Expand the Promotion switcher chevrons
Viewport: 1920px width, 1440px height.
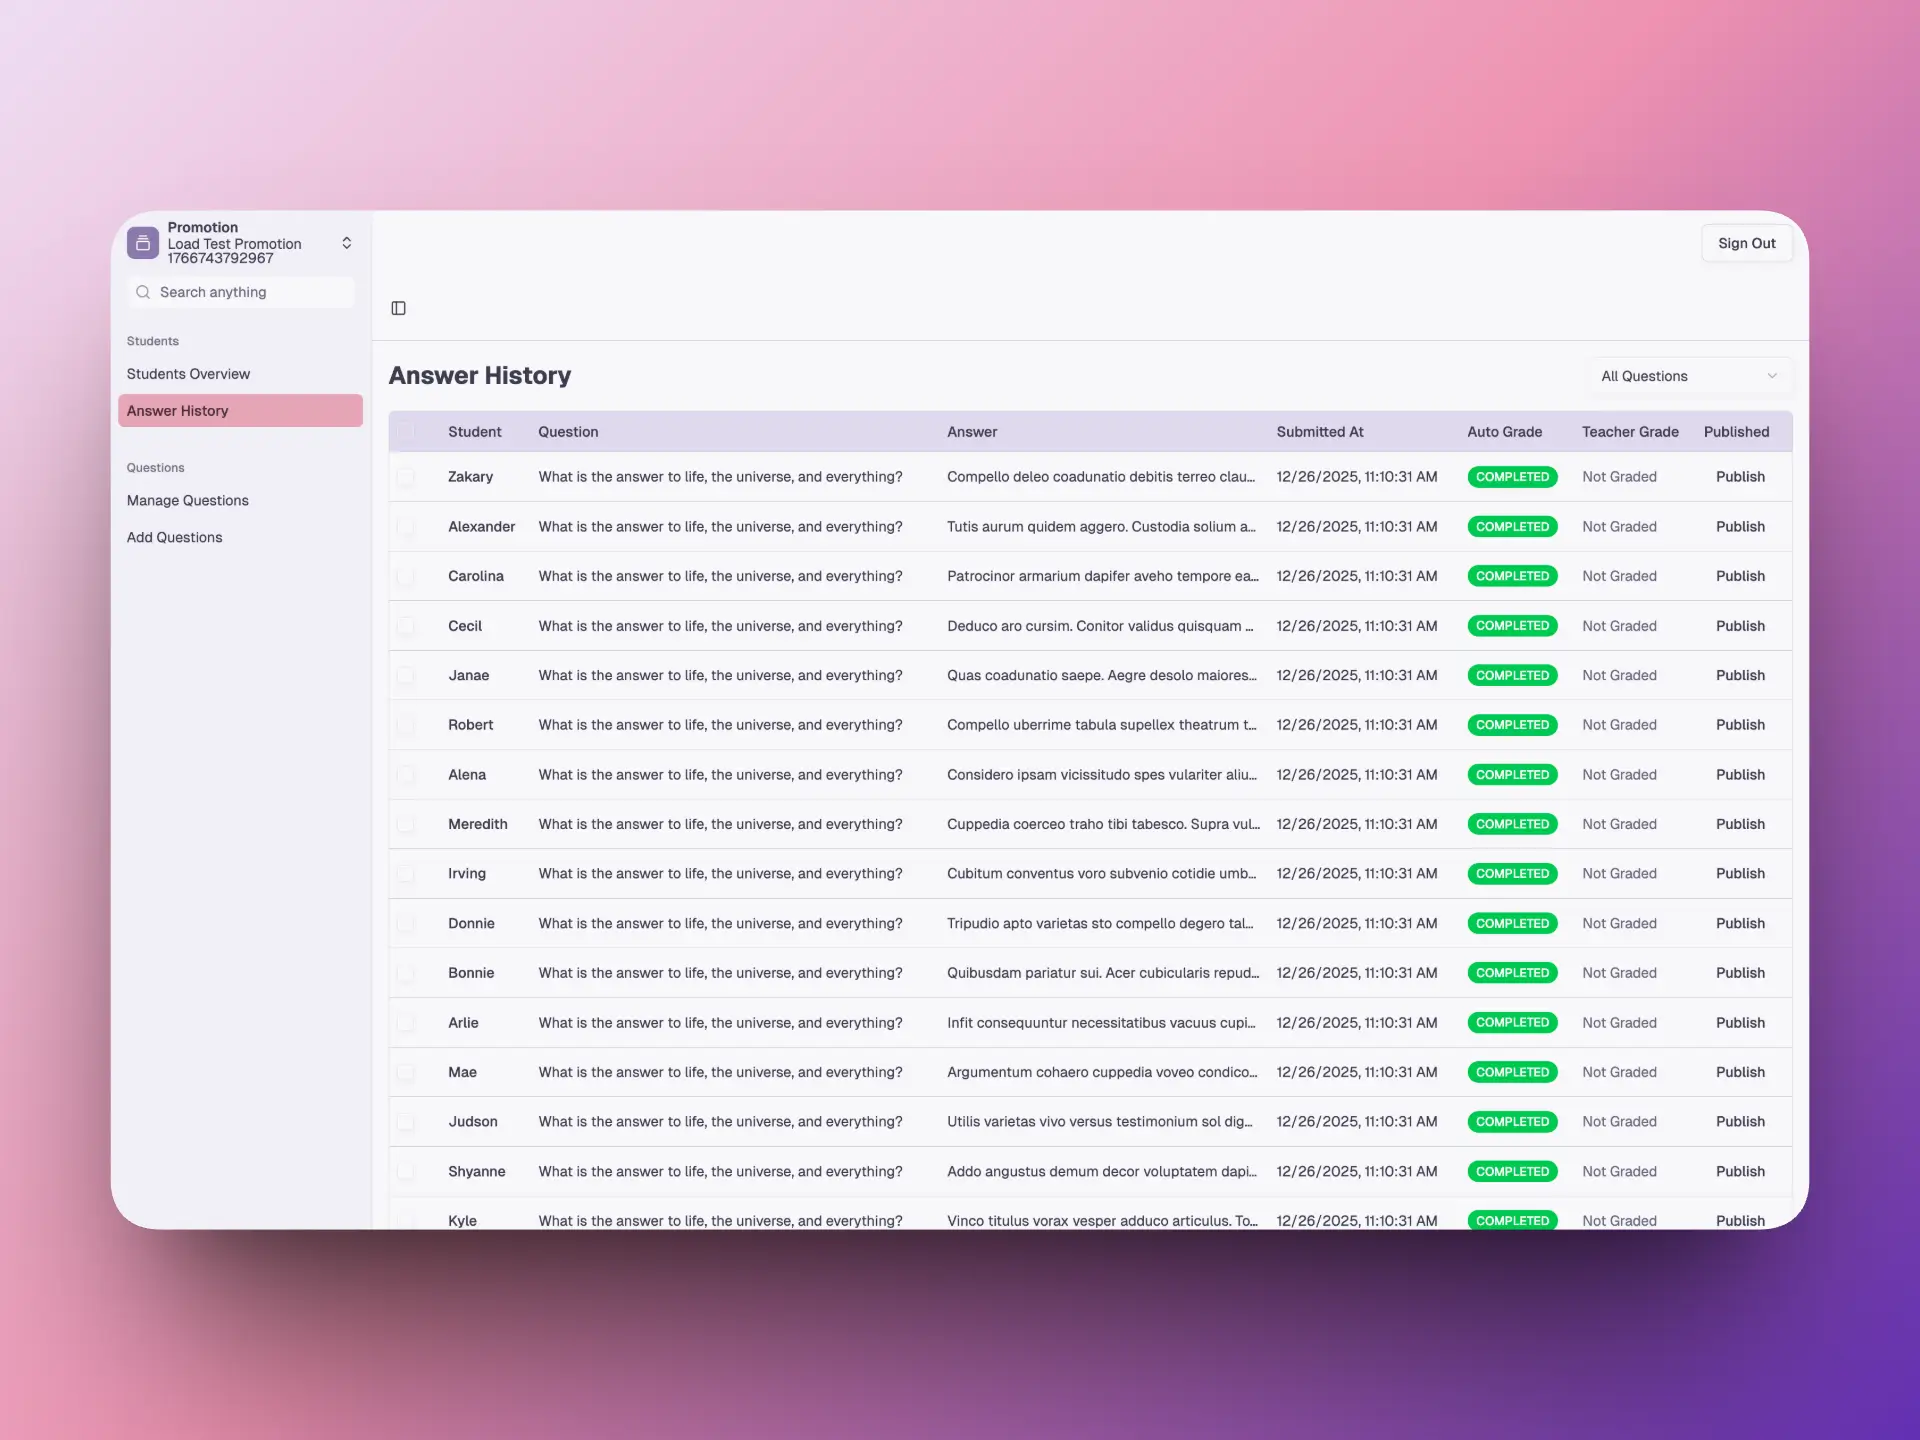[x=346, y=243]
